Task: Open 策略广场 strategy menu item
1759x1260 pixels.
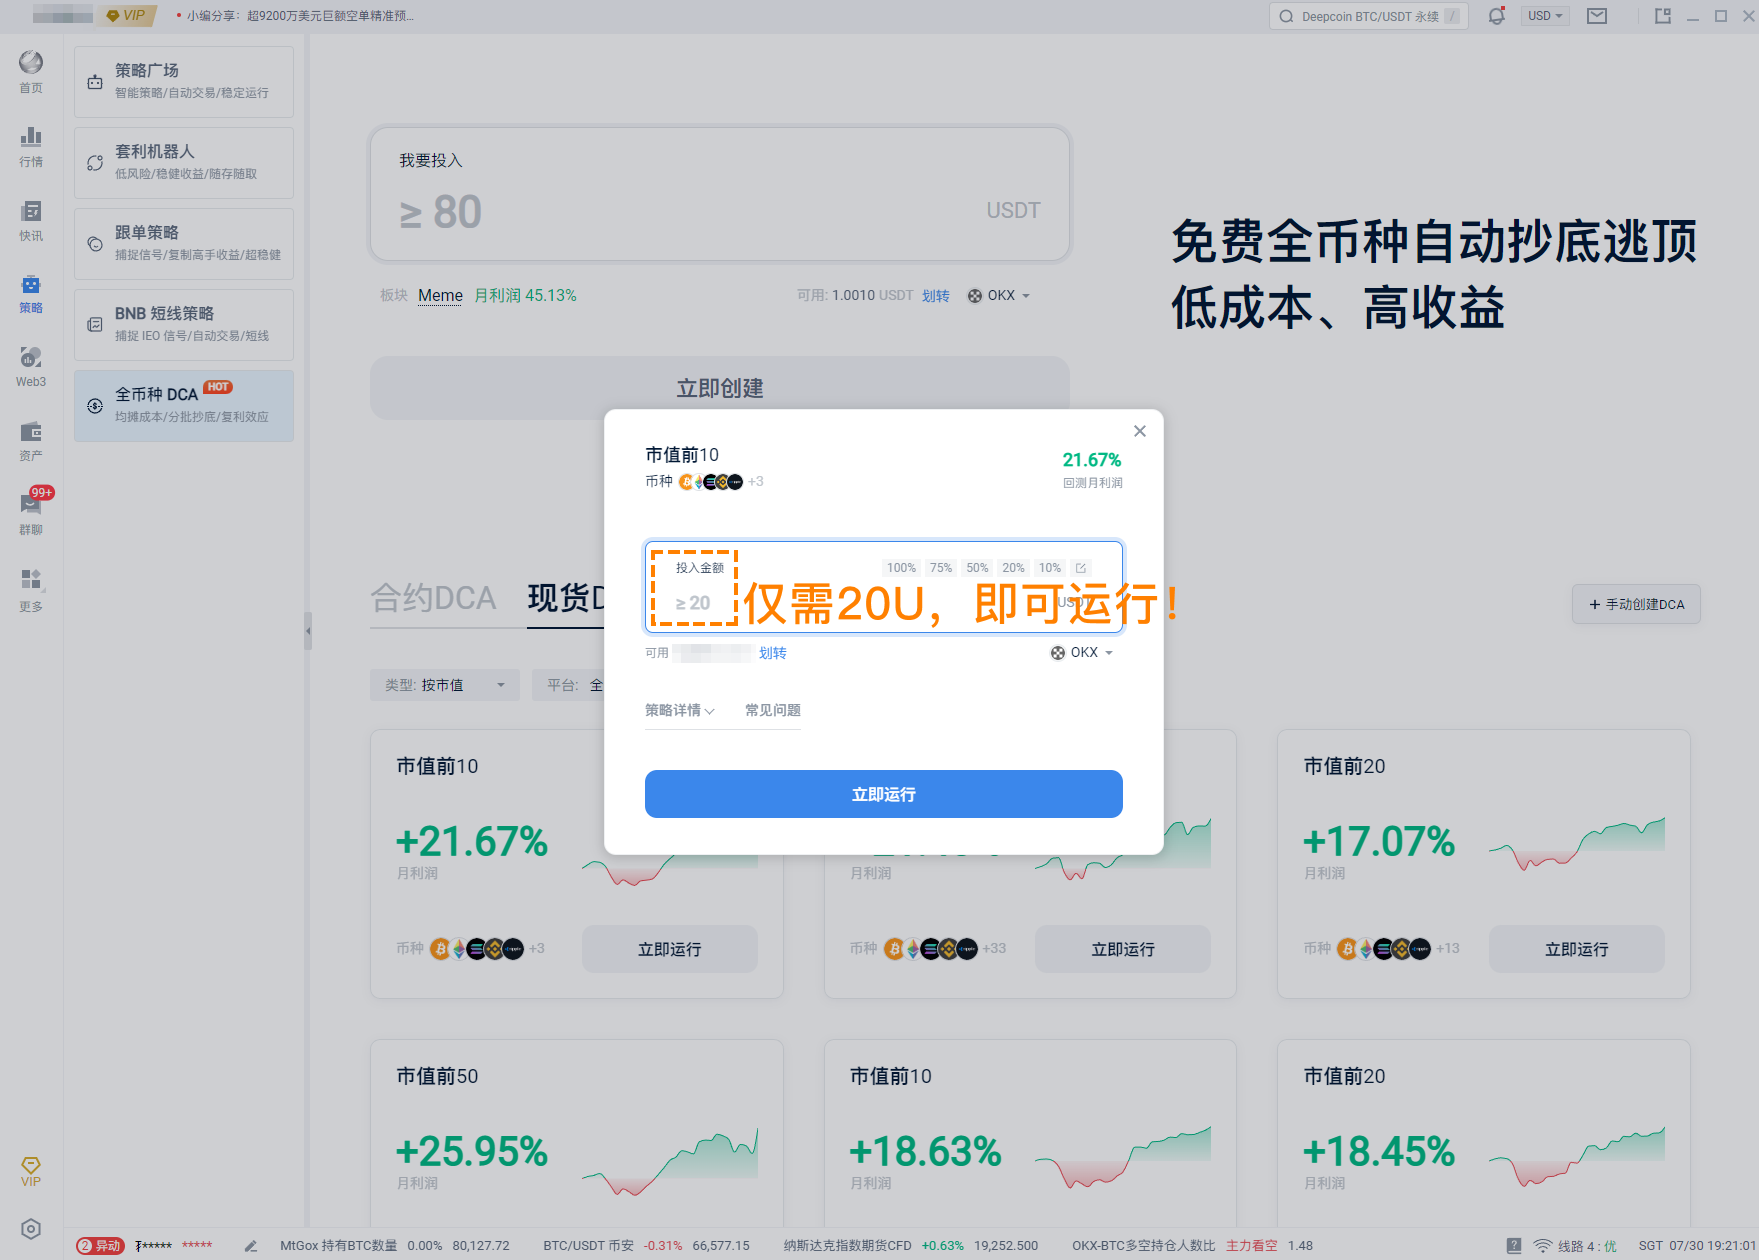Action: (x=184, y=81)
